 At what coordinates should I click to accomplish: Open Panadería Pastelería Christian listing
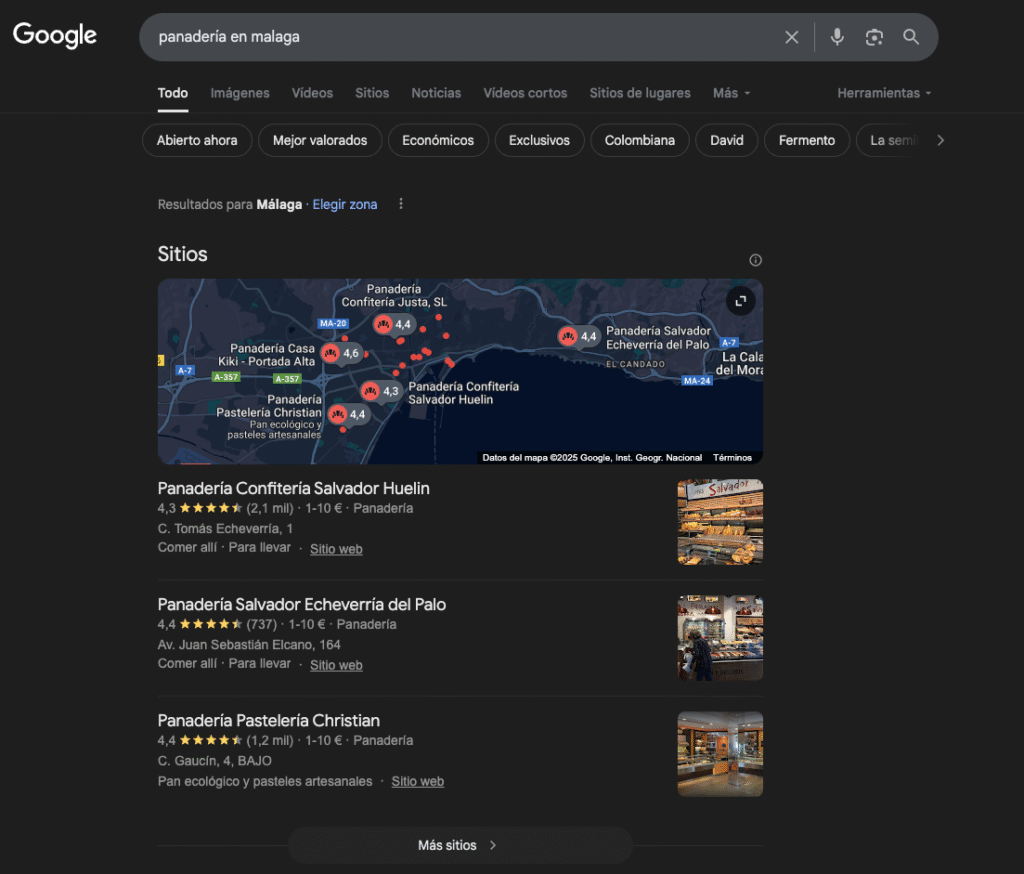(x=268, y=720)
